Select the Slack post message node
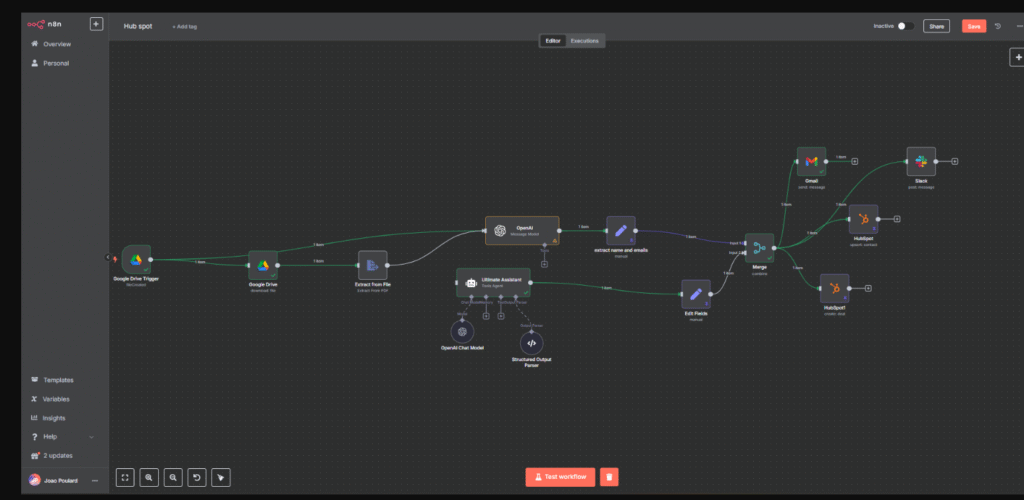Image resolution: width=1024 pixels, height=500 pixels. pyautogui.click(x=920, y=161)
